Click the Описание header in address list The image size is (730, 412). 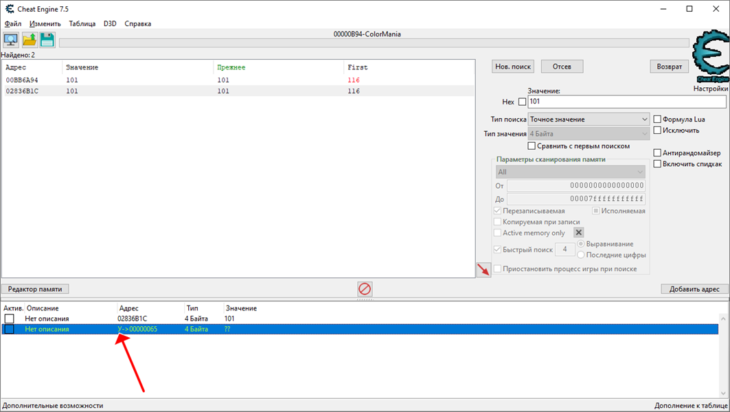click(x=43, y=308)
